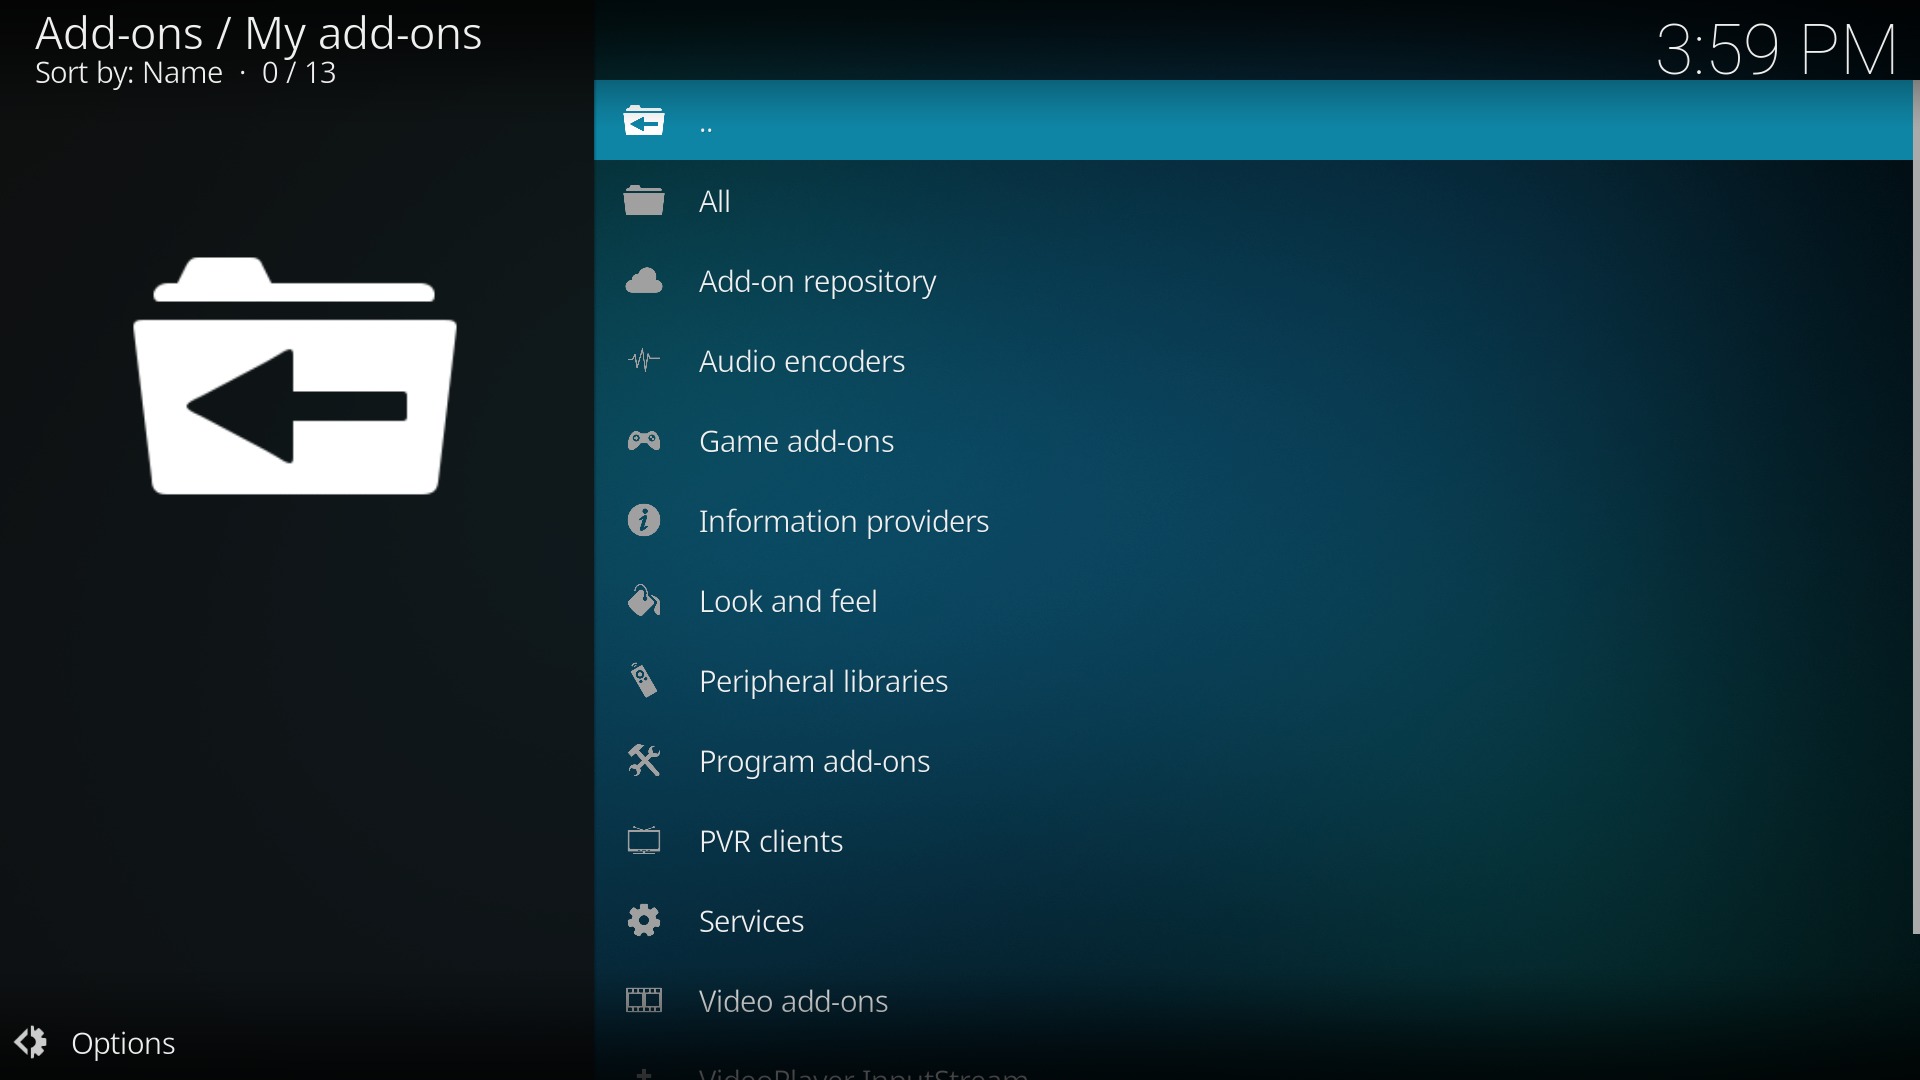The image size is (1920, 1080).
Task: Open the Options menu at bottom left
Action: click(97, 1044)
